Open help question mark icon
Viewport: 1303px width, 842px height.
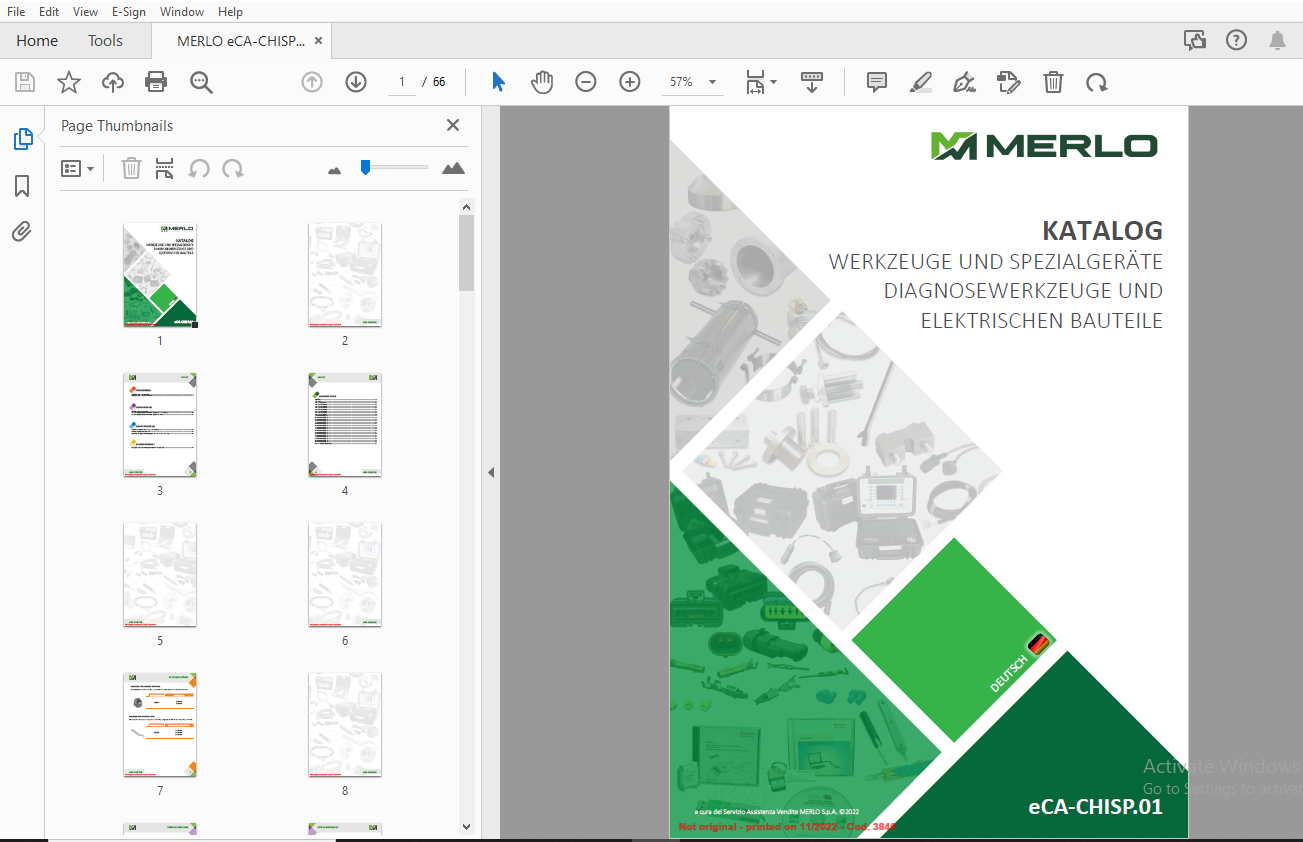click(1236, 40)
